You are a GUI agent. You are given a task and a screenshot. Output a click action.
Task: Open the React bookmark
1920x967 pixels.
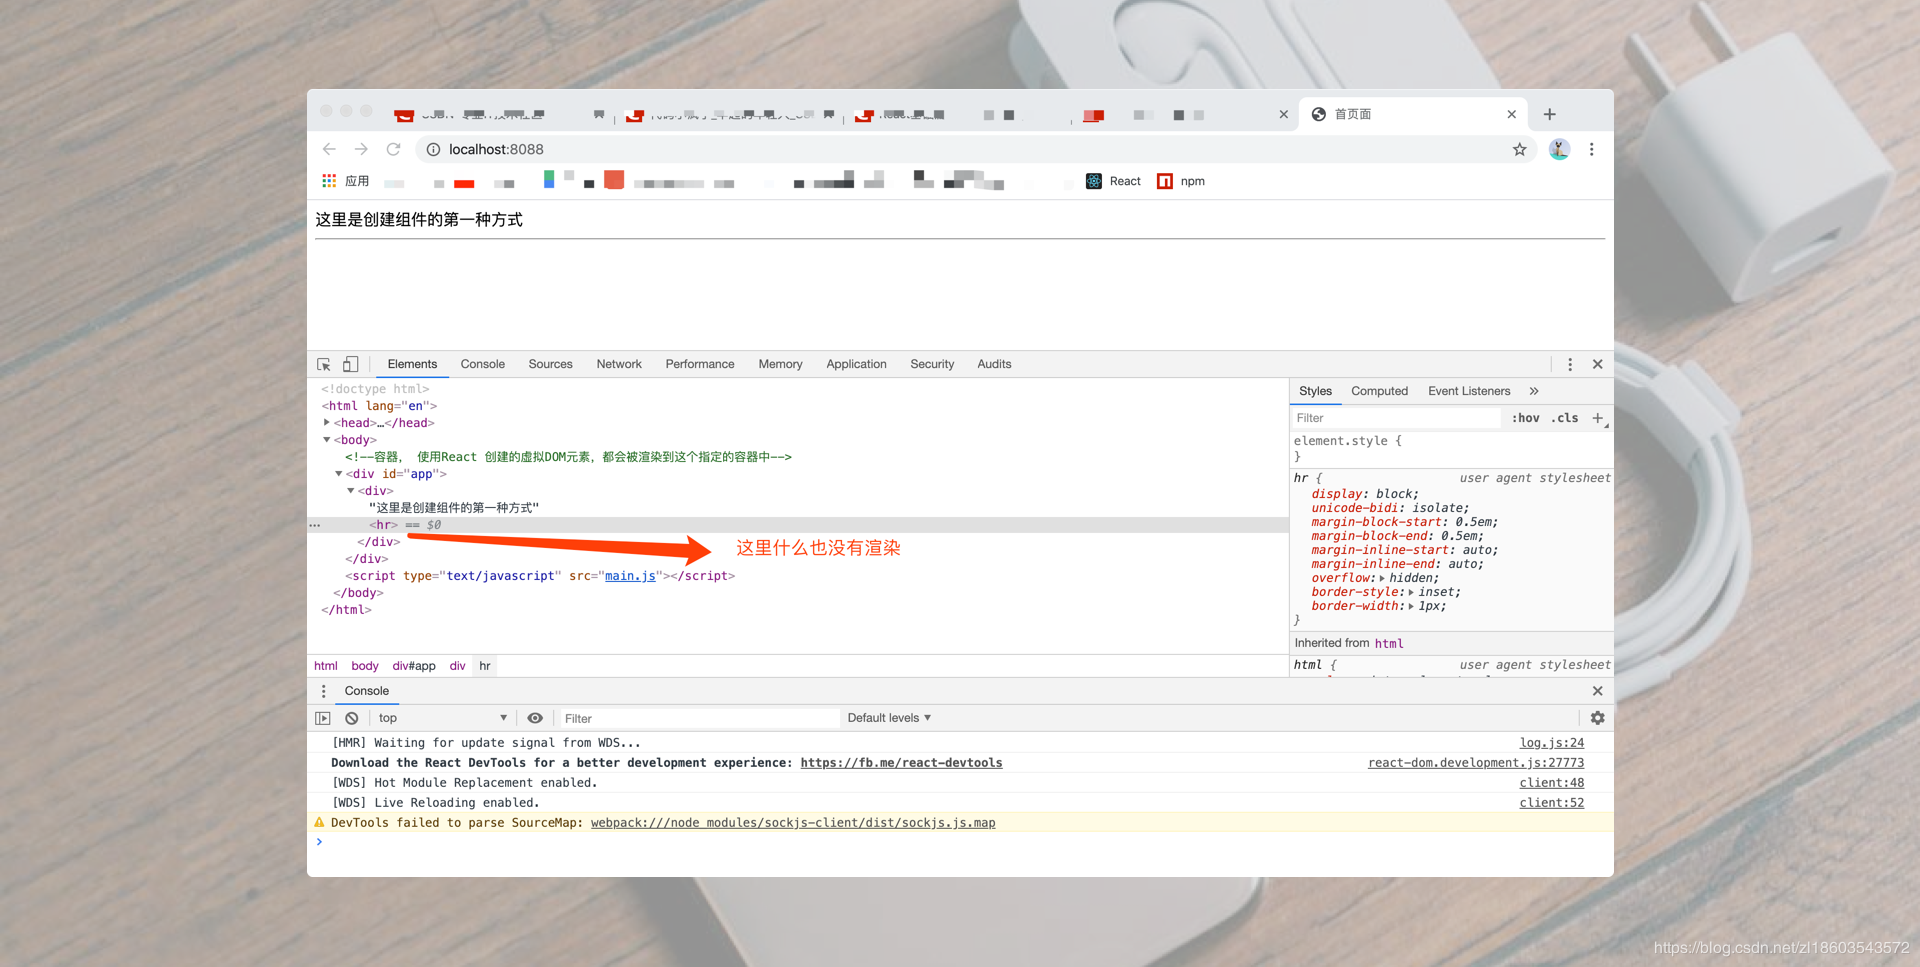[1113, 181]
